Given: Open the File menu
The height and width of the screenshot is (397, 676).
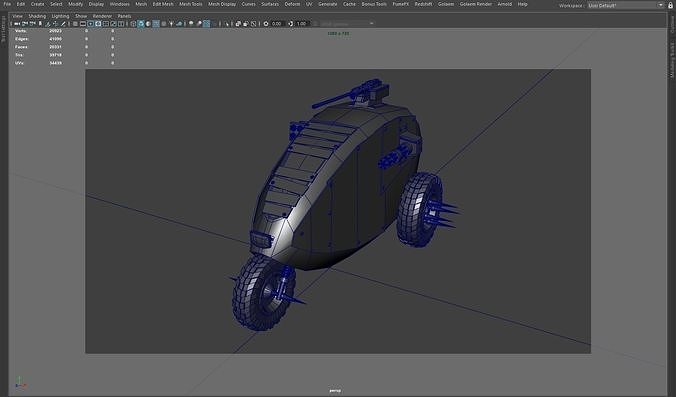Looking at the screenshot, I should 7,4.
